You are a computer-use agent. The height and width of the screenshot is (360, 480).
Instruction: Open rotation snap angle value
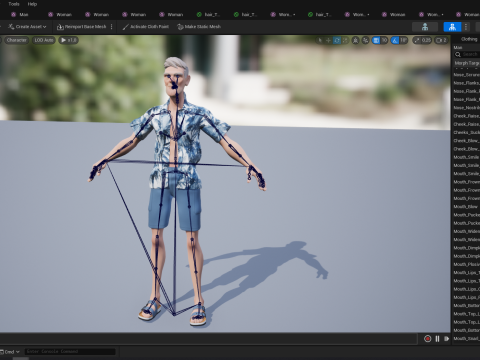pyautogui.click(x=403, y=40)
